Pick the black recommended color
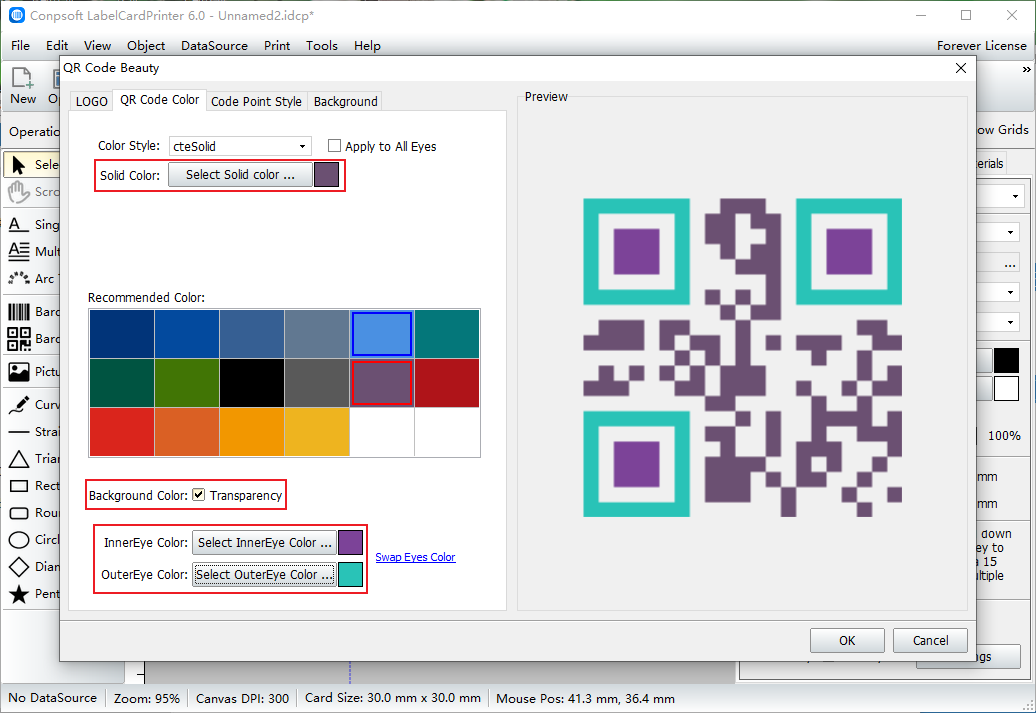The image size is (1036, 713). coord(252,383)
